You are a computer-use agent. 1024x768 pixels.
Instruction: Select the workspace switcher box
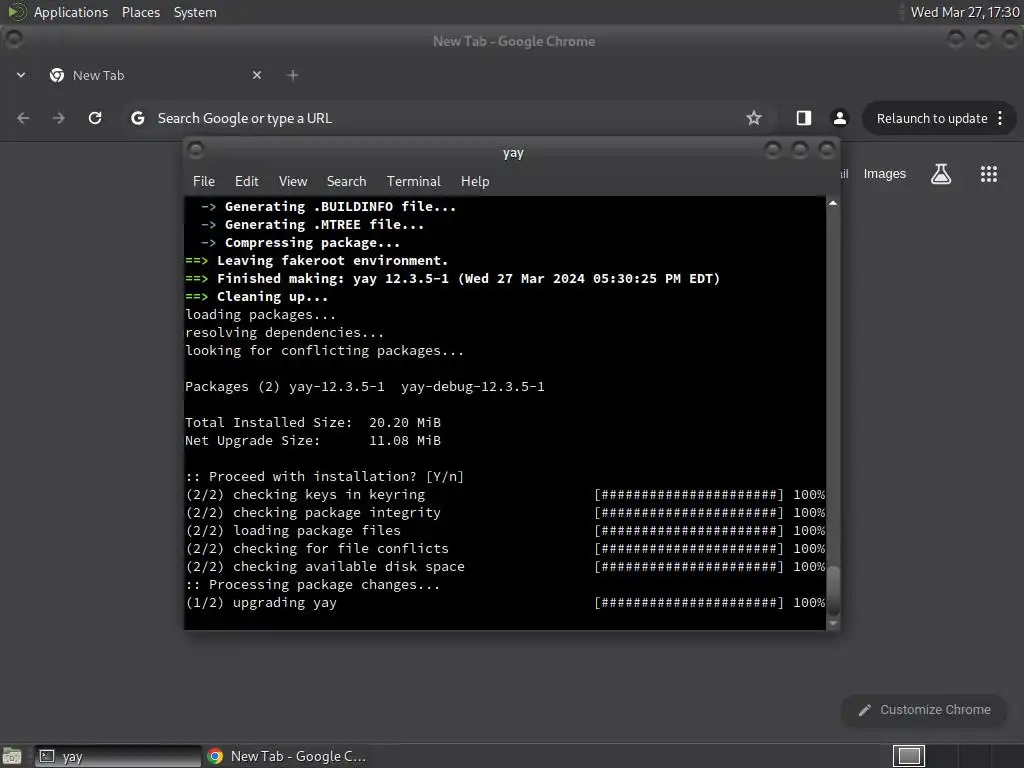908,756
